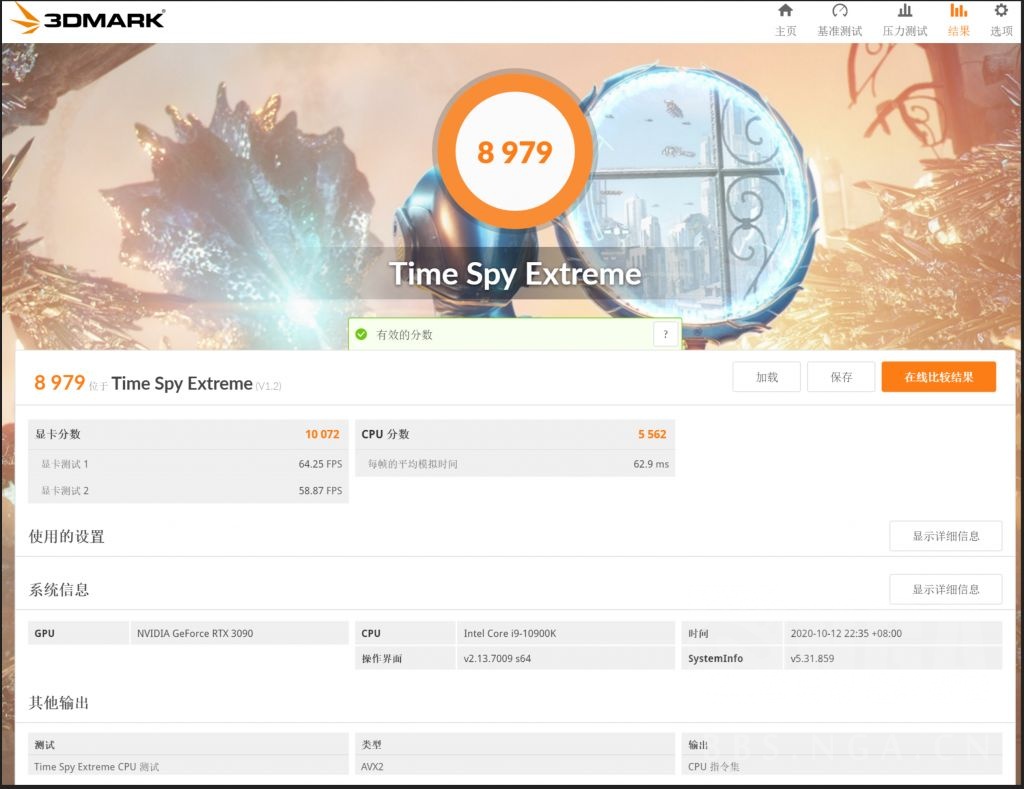Open the home icon tab
Image resolution: width=1024 pixels, height=789 pixels.
[x=786, y=10]
